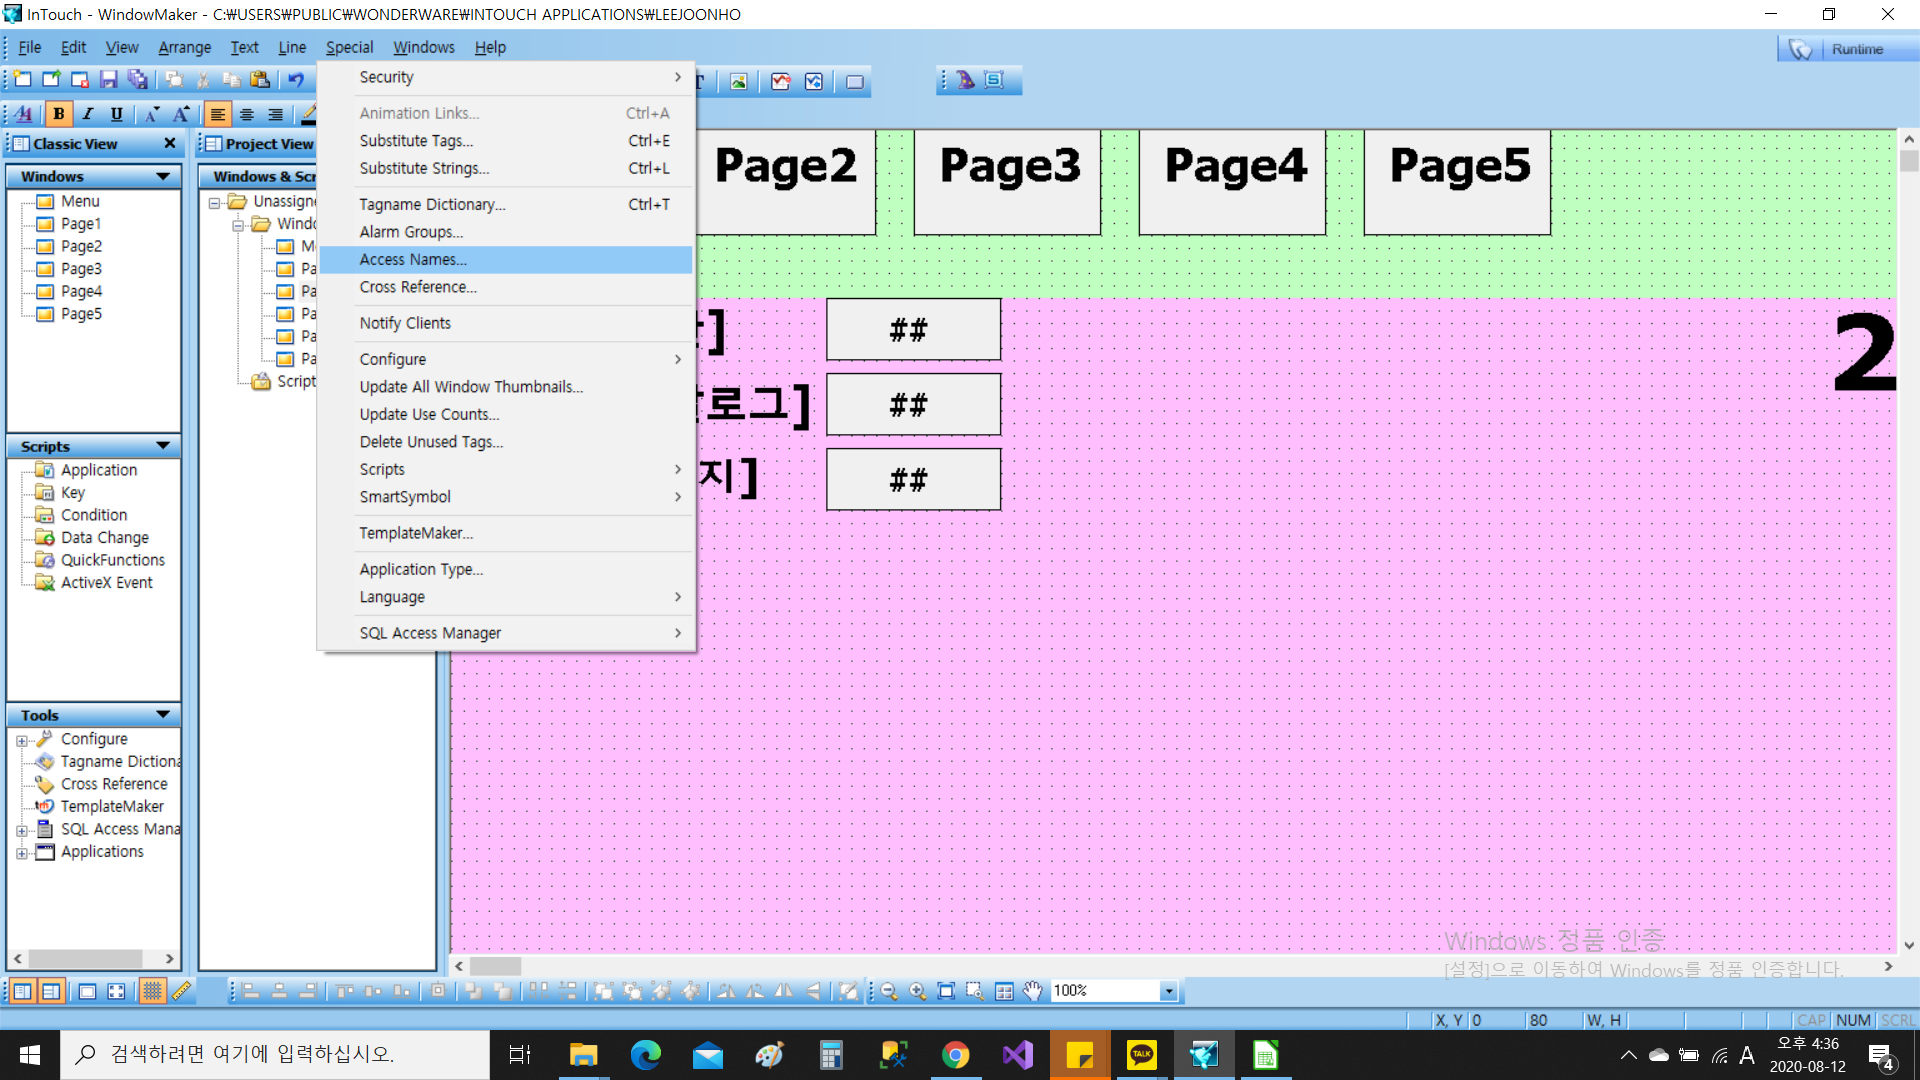Toggle Snap to Grid button
Image resolution: width=1920 pixels, height=1080 pixels.
tap(152, 991)
